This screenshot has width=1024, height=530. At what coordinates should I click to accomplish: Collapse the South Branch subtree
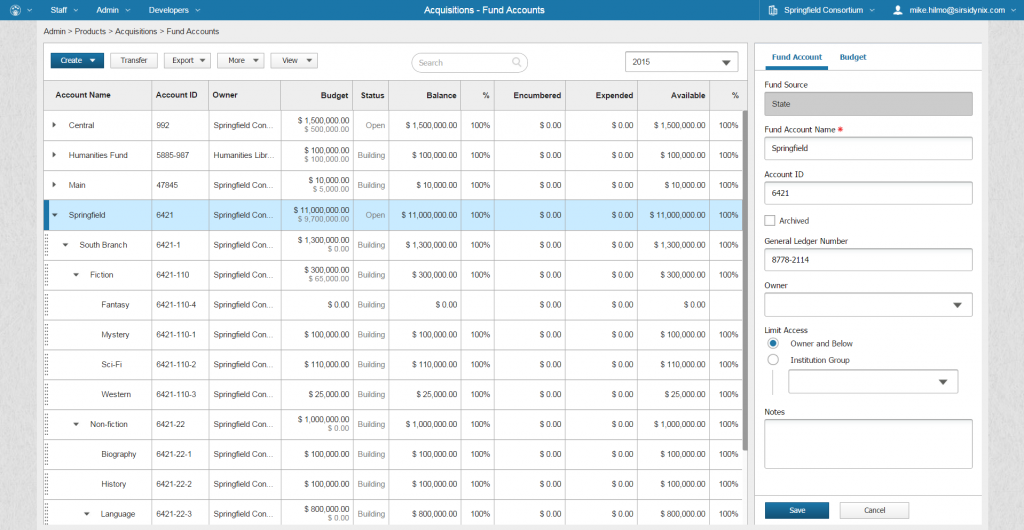point(65,245)
